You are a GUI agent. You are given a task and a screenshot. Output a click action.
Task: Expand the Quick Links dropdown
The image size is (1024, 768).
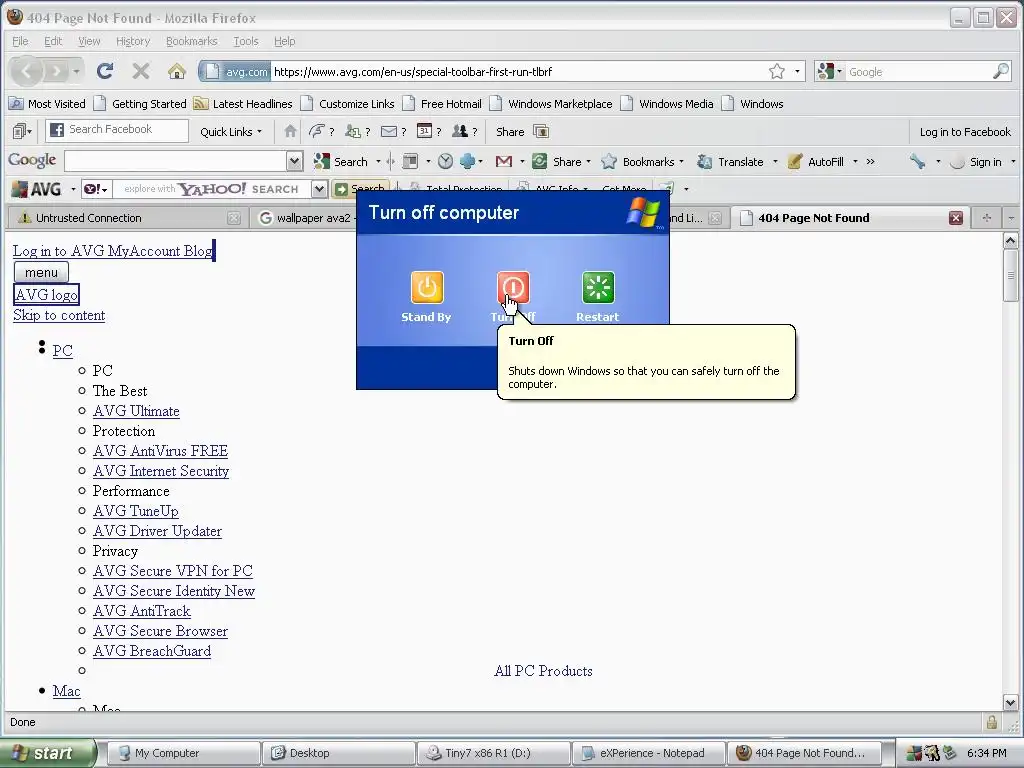click(x=231, y=132)
